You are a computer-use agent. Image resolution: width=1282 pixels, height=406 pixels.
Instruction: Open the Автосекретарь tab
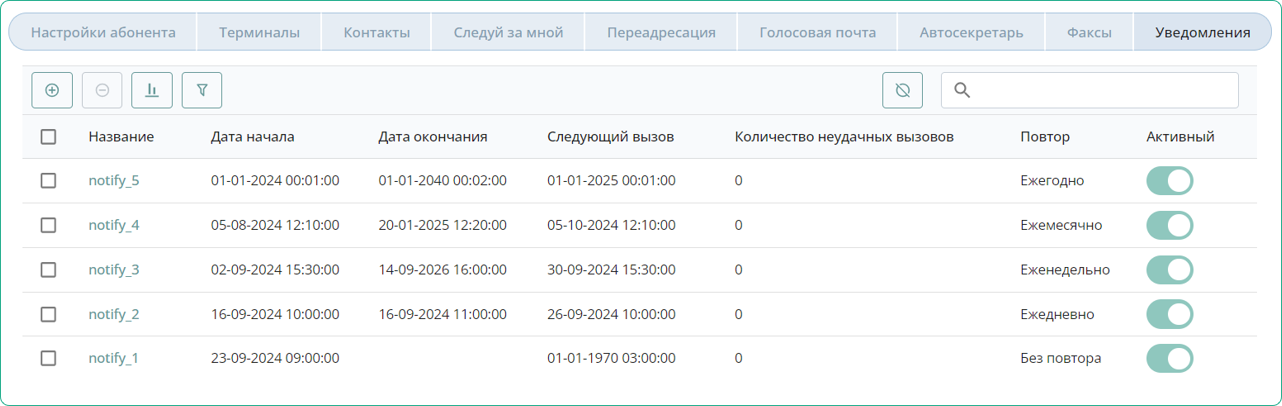971,33
